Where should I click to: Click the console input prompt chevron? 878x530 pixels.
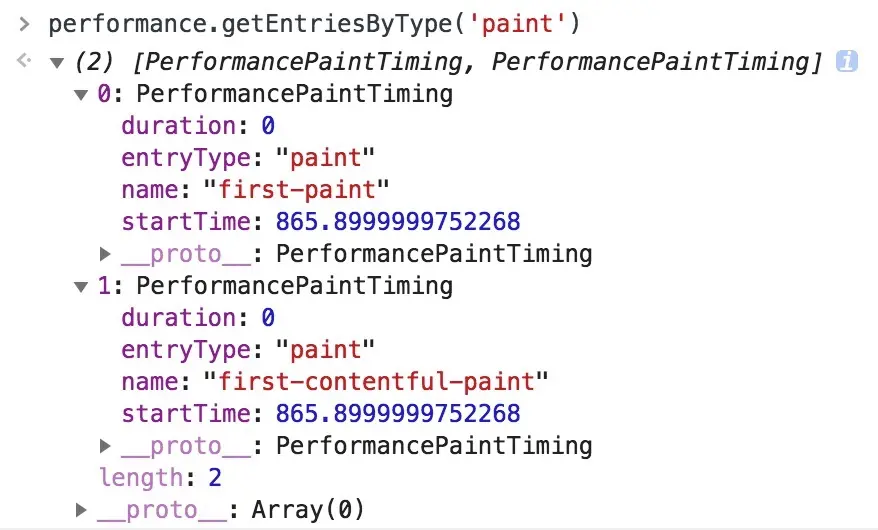pyautogui.click(x=24, y=24)
